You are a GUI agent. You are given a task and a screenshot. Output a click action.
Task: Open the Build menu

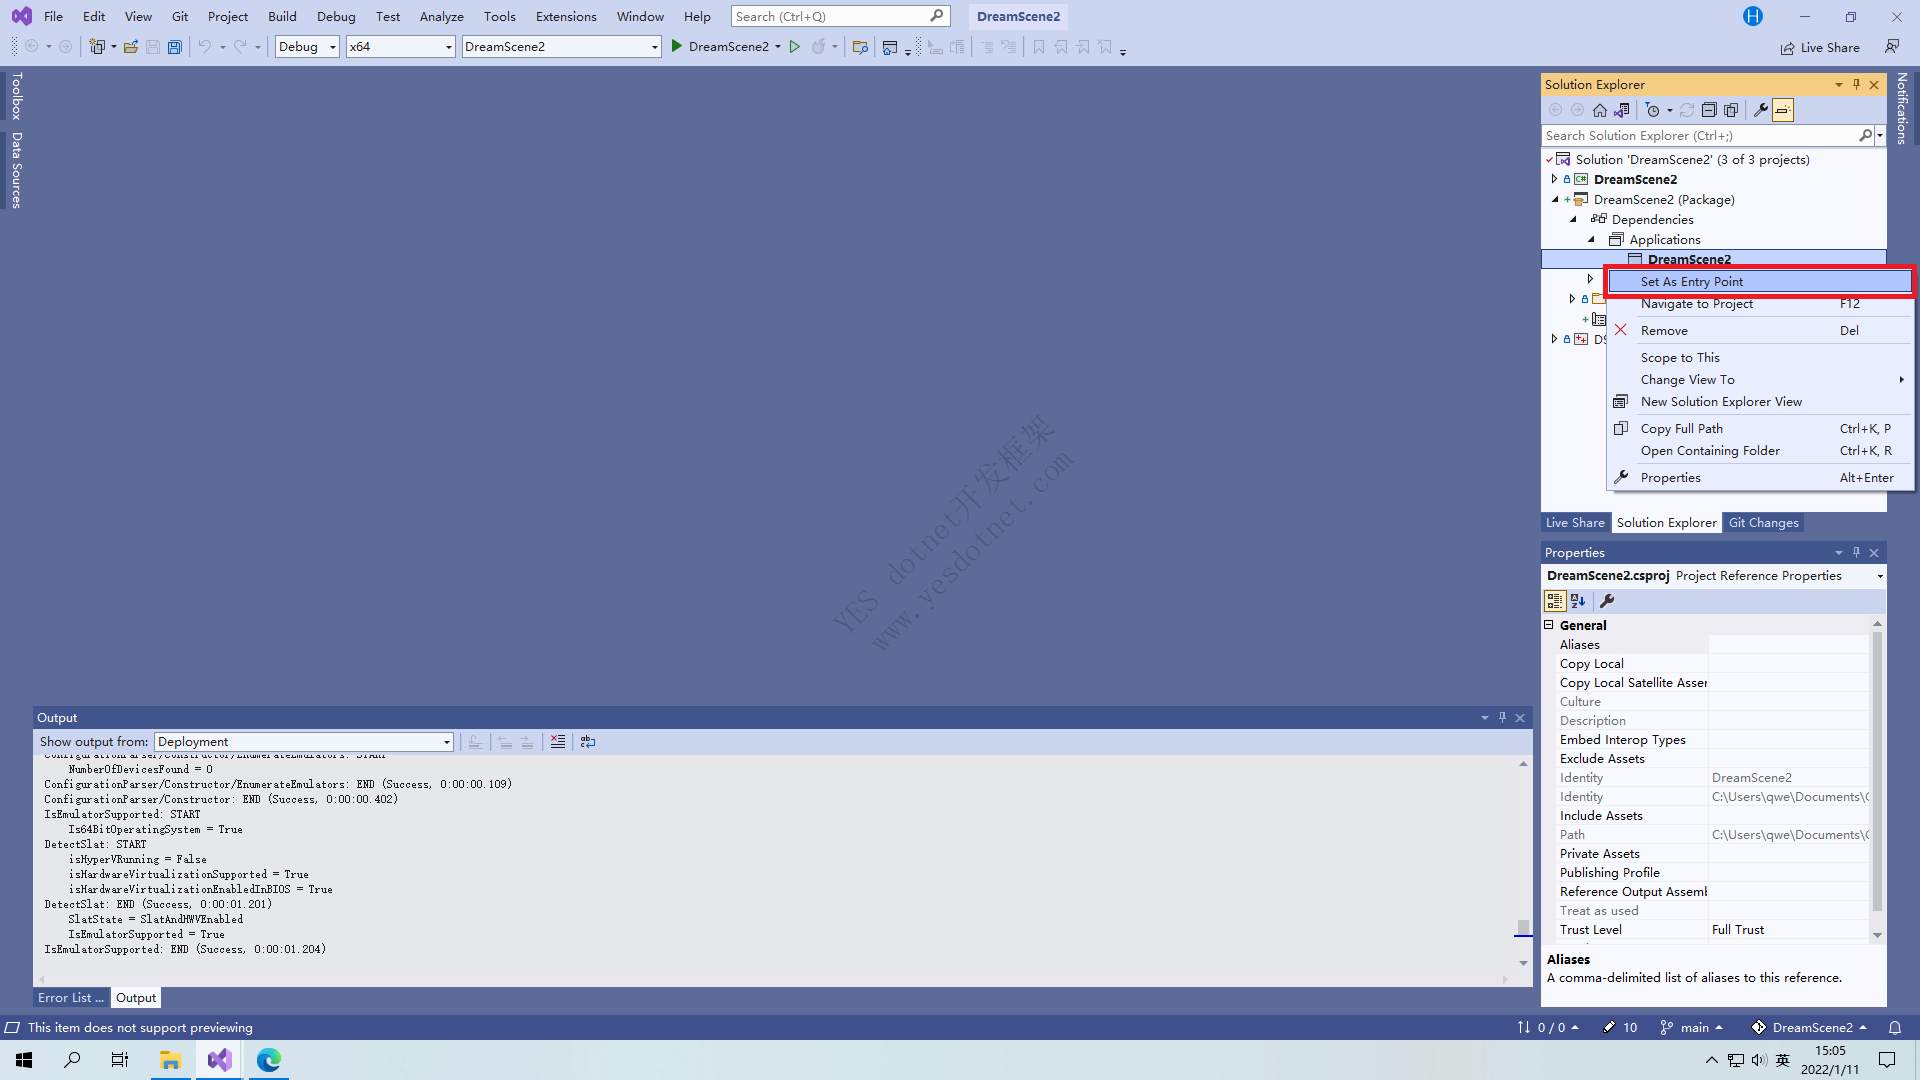282,16
